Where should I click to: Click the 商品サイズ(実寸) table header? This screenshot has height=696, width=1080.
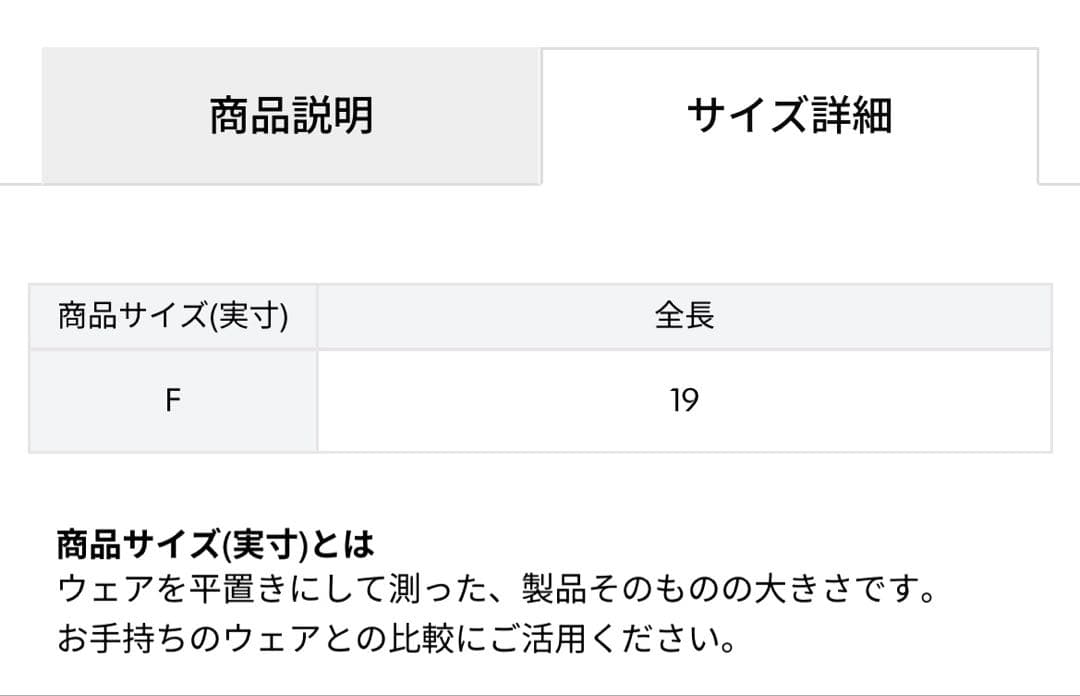[174, 316]
